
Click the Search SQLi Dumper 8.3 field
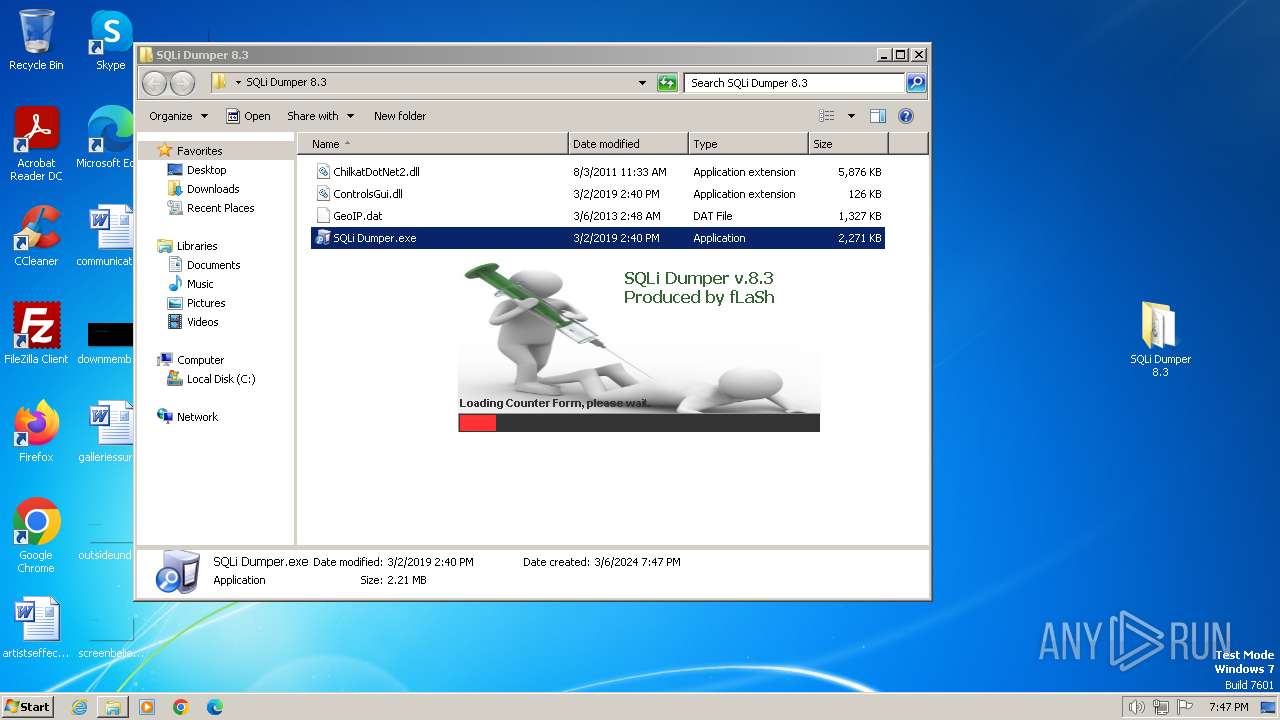click(x=795, y=83)
